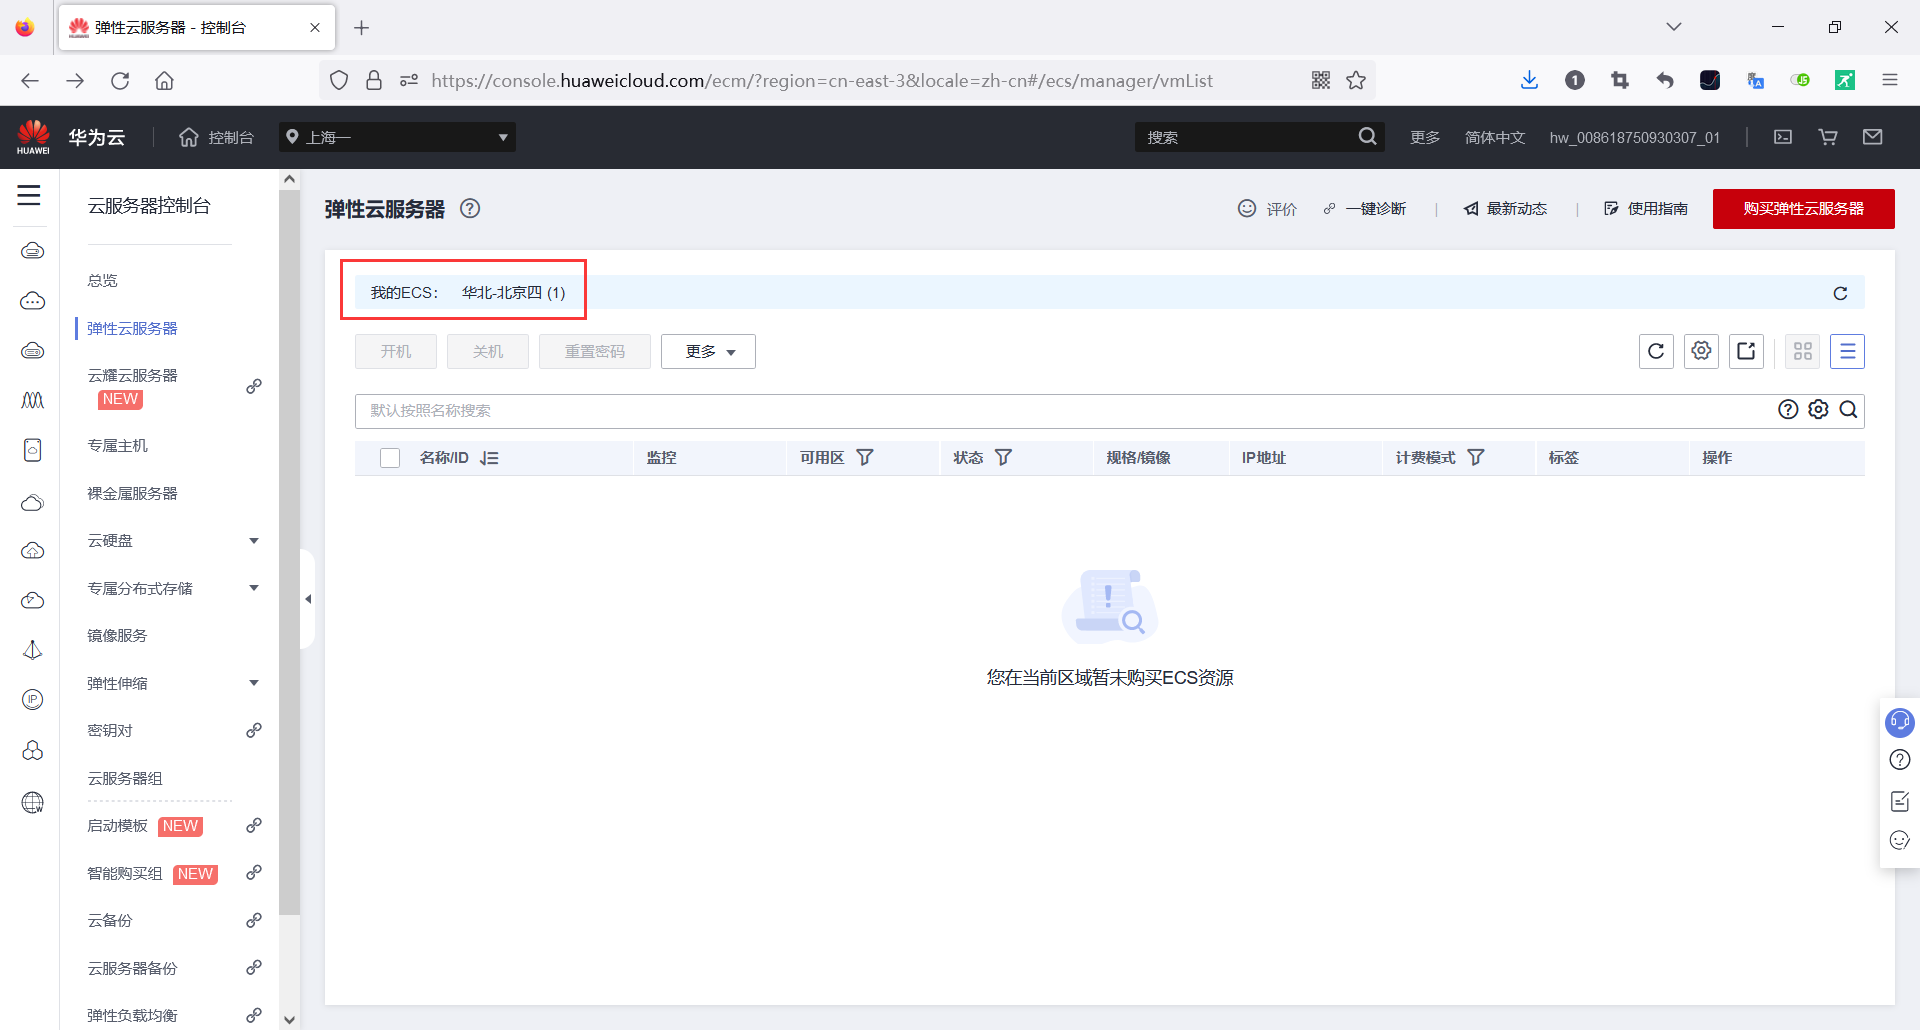Select 弹性云服务器 in the sidebar
This screenshot has height=1030, width=1920.
[132, 328]
